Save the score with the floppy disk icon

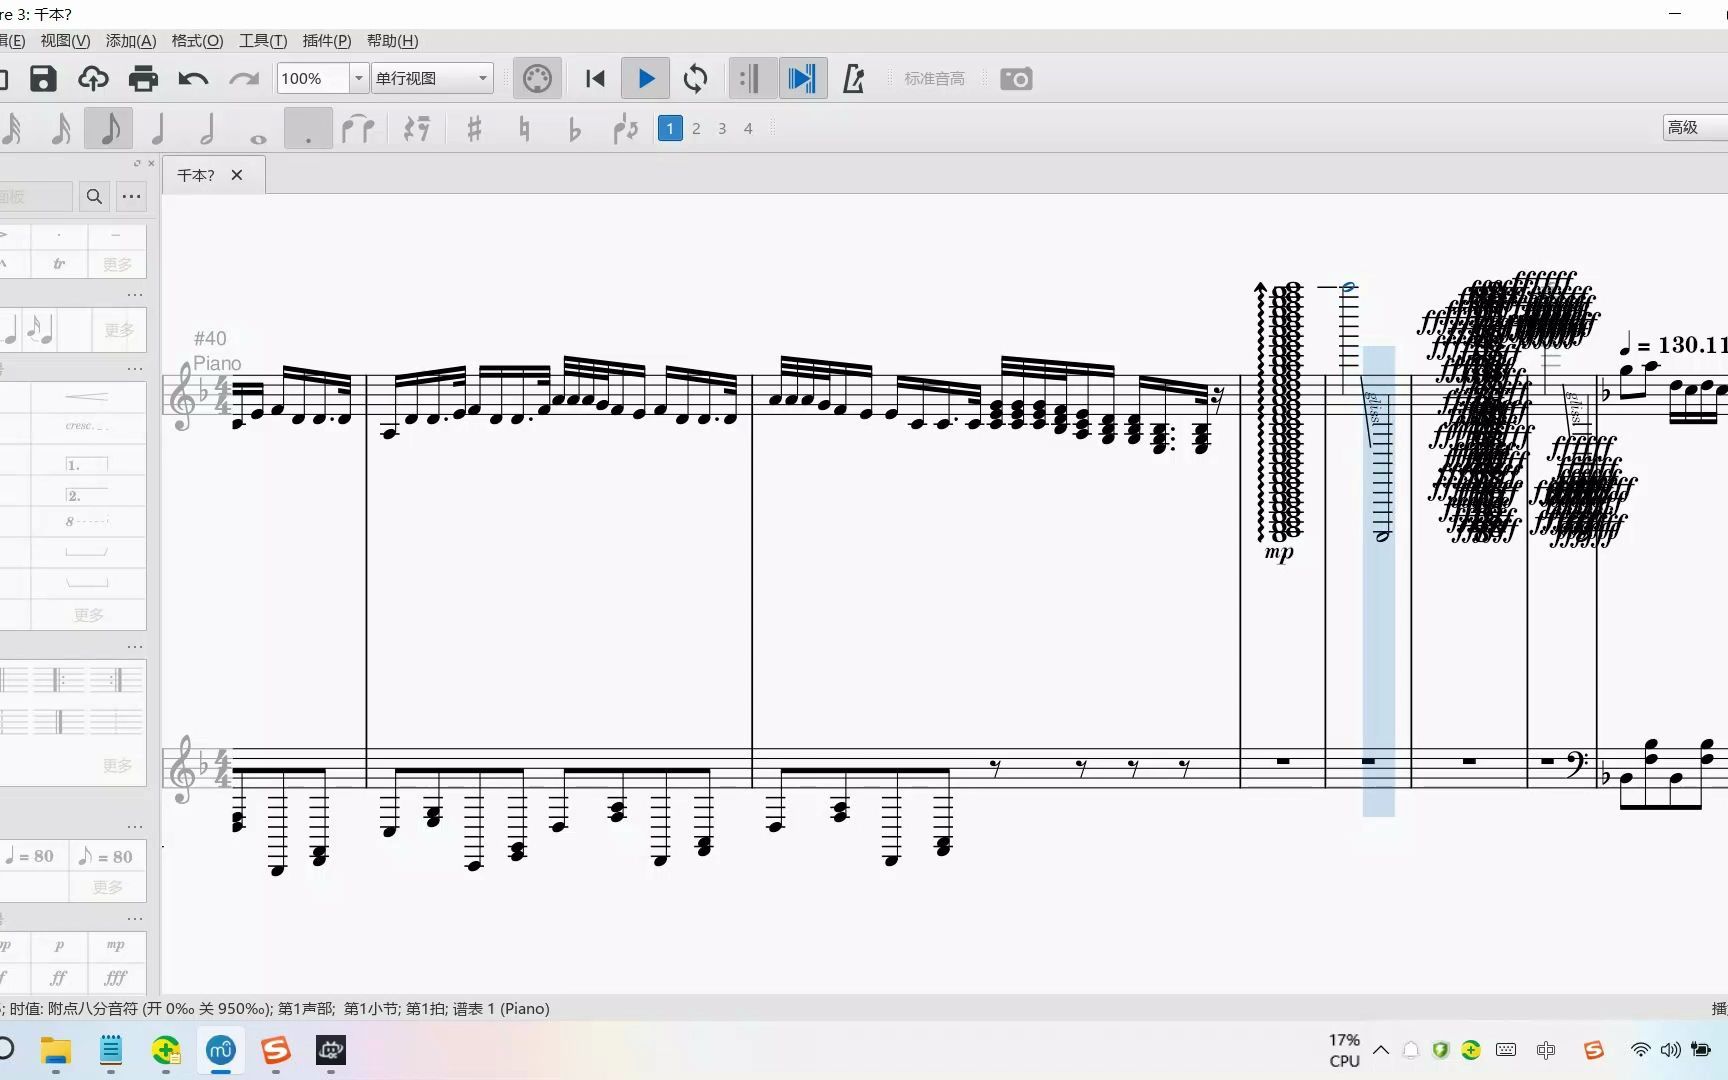coord(43,79)
